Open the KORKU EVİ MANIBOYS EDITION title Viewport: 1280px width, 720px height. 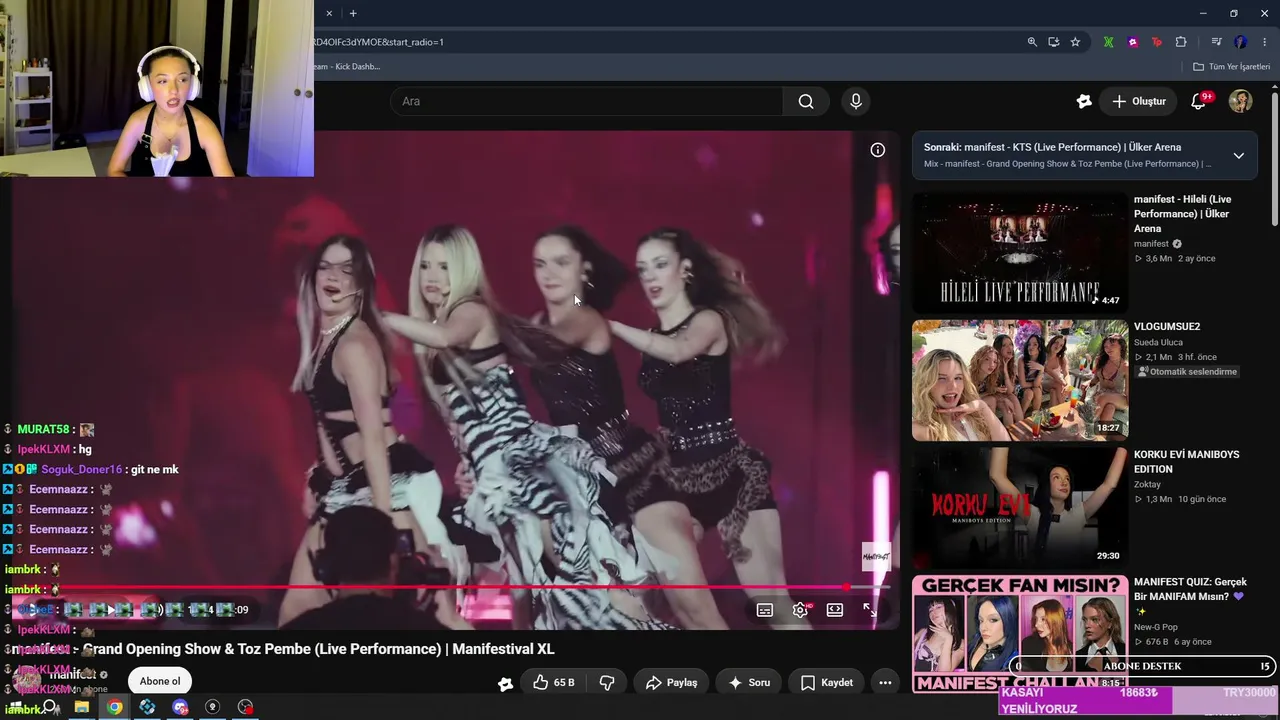[1187, 462]
